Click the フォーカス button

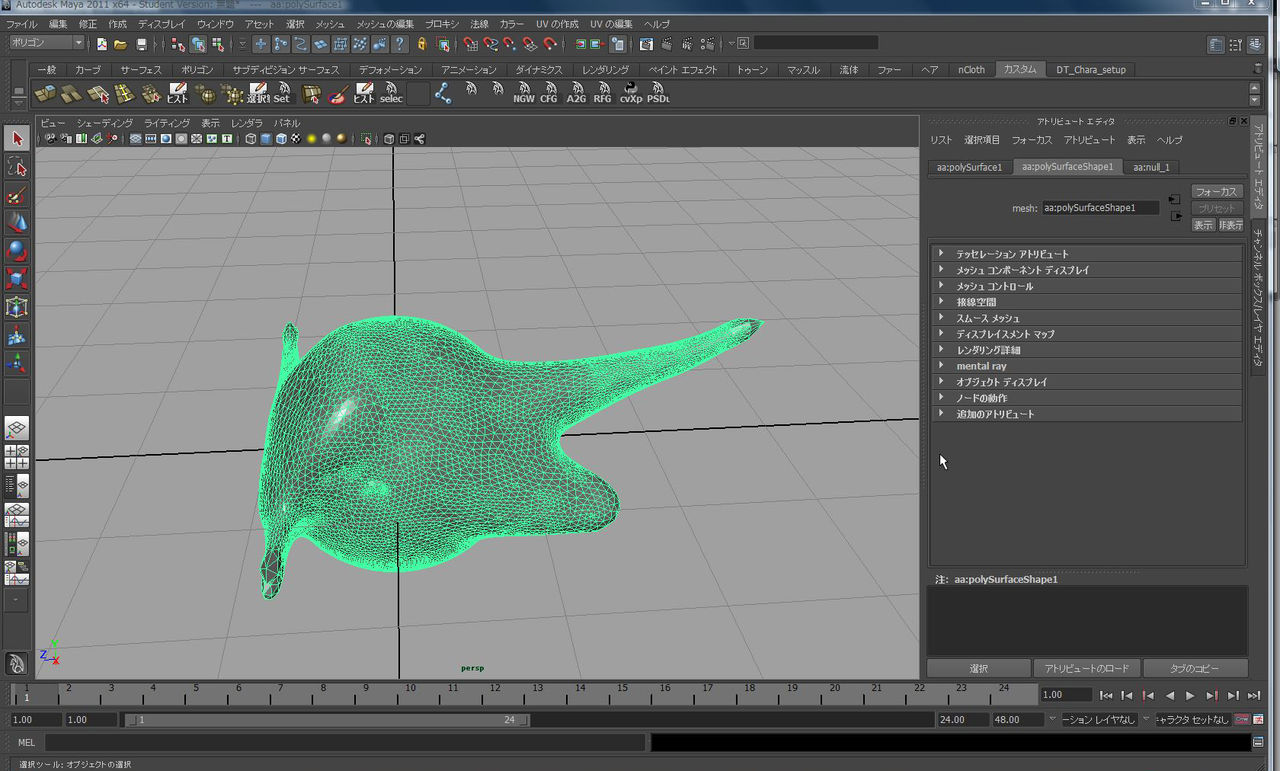[x=1216, y=192]
